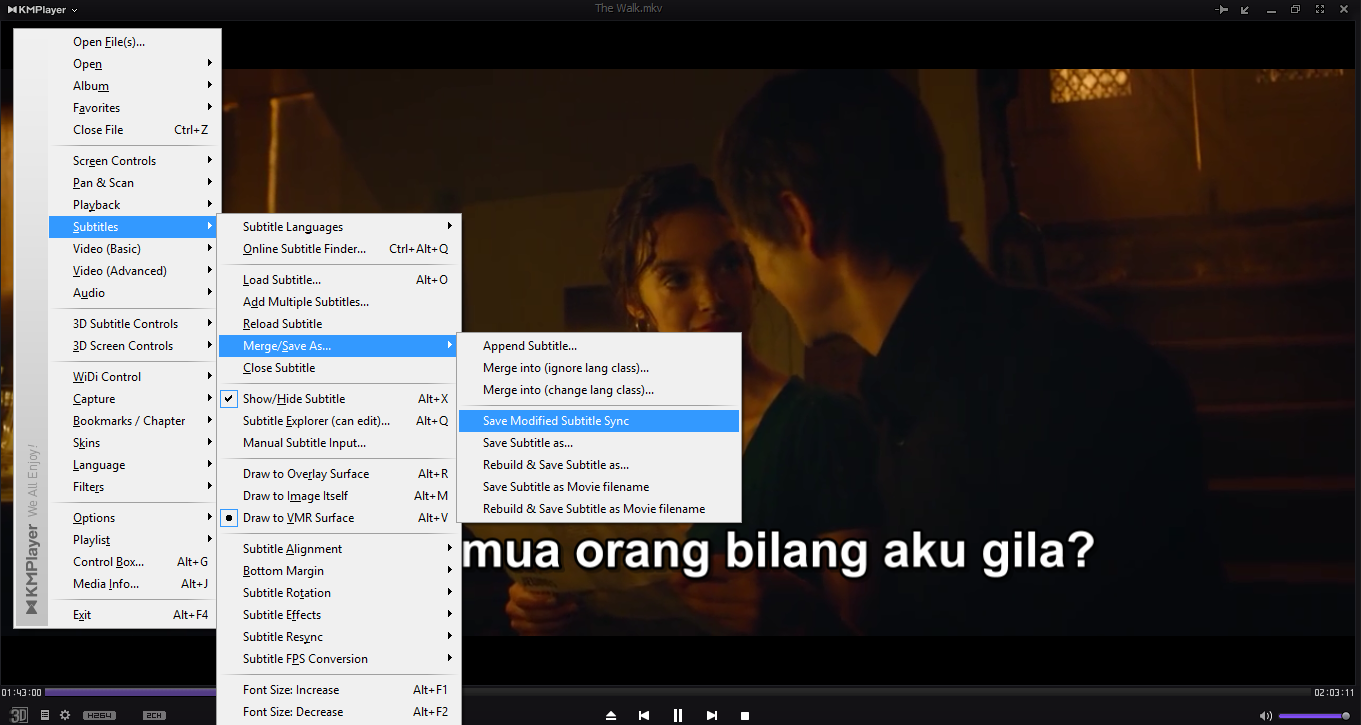1361x725 pixels.
Task: Switch to fullscreen with the title bar icon
Action: click(1320, 9)
